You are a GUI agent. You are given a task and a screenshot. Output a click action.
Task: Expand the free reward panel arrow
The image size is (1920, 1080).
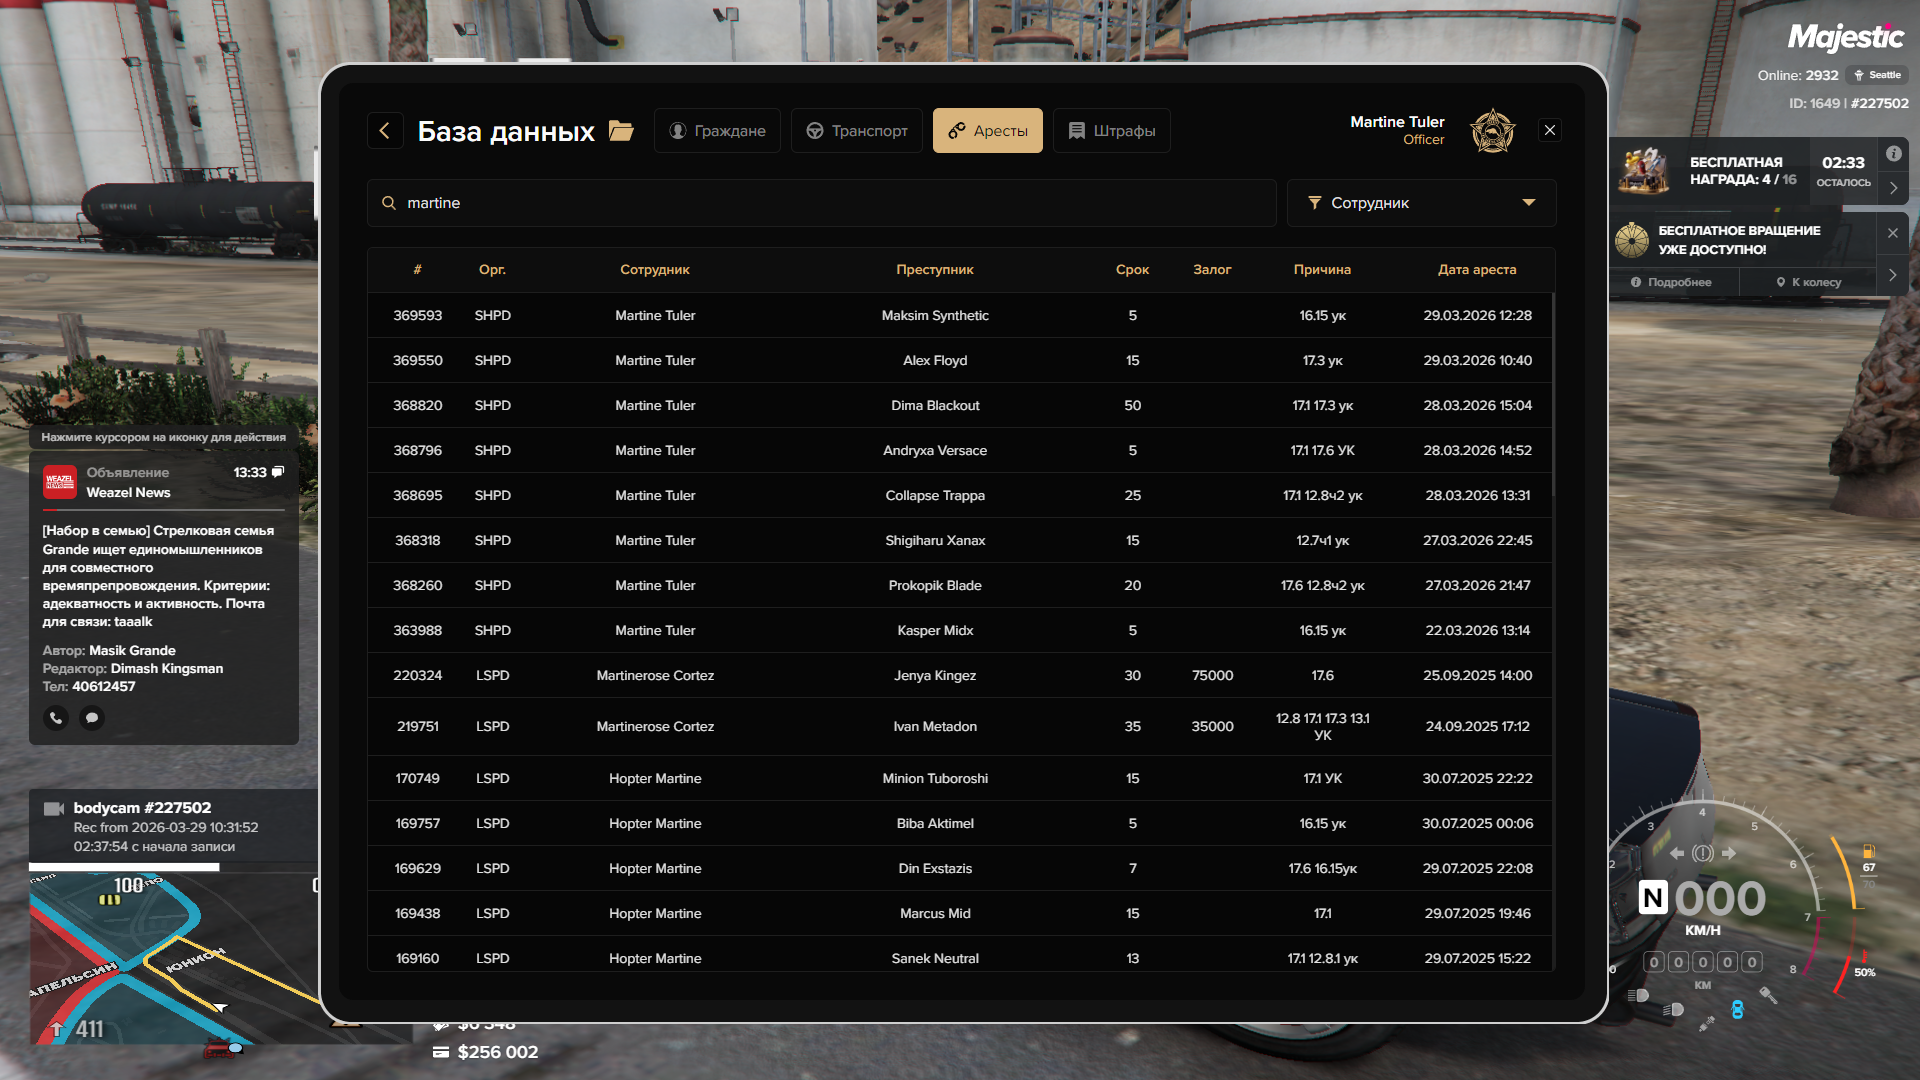[1893, 188]
